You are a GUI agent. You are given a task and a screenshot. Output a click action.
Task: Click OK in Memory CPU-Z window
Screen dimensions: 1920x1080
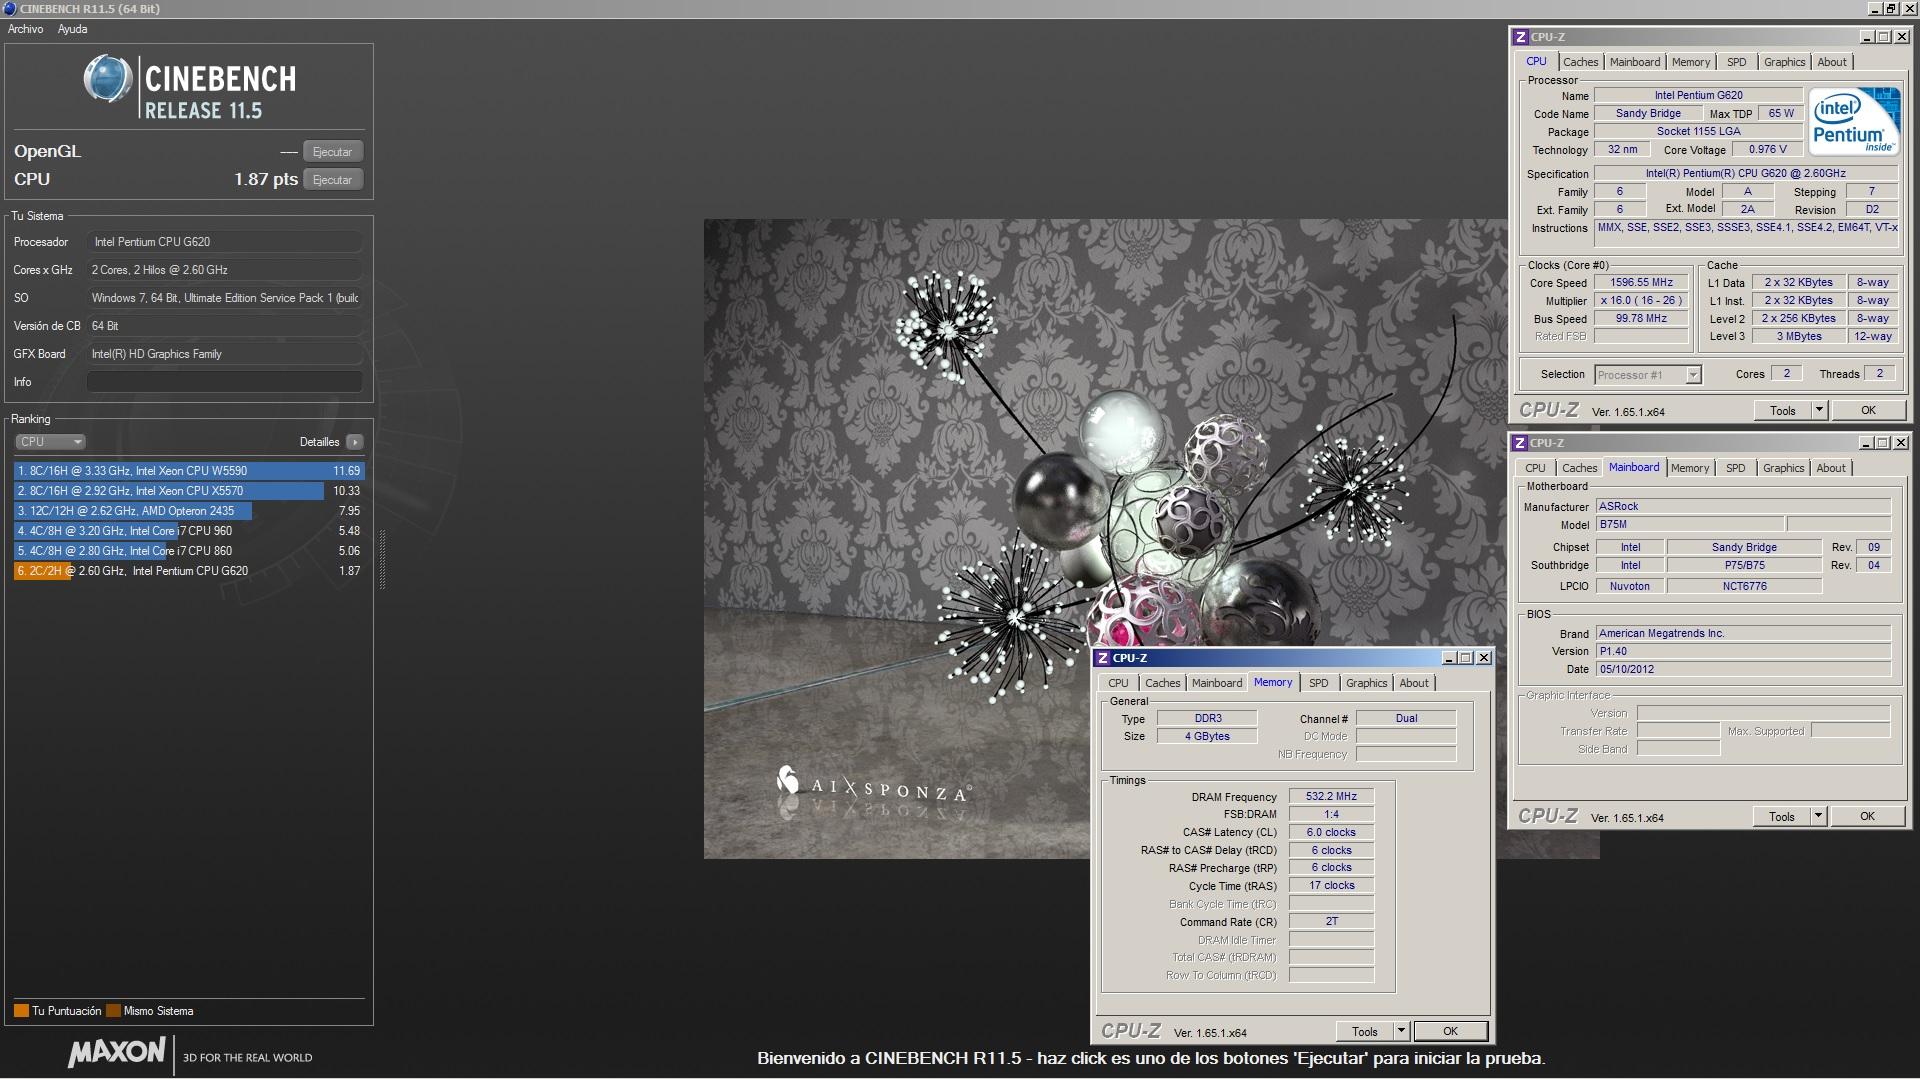click(x=1450, y=1032)
